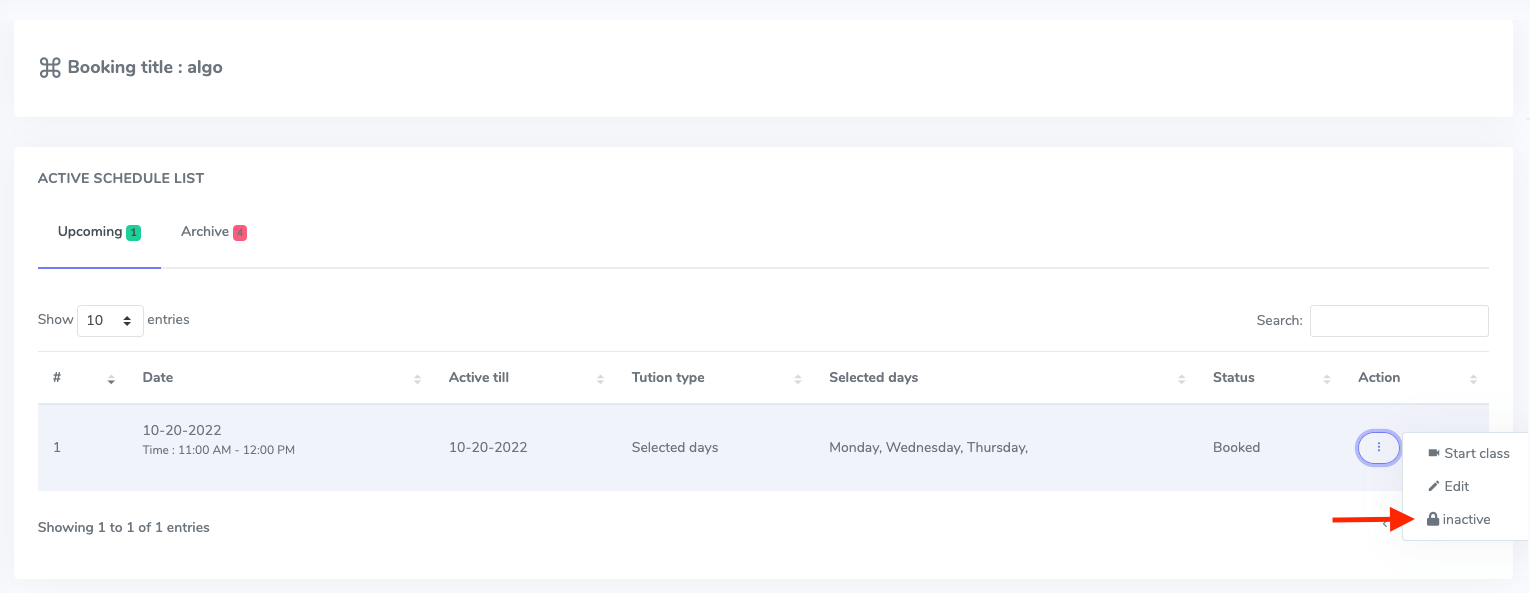Screen dimensions: 1530x593
Task: Click the command icon beside Booking title
Action: click(50, 68)
